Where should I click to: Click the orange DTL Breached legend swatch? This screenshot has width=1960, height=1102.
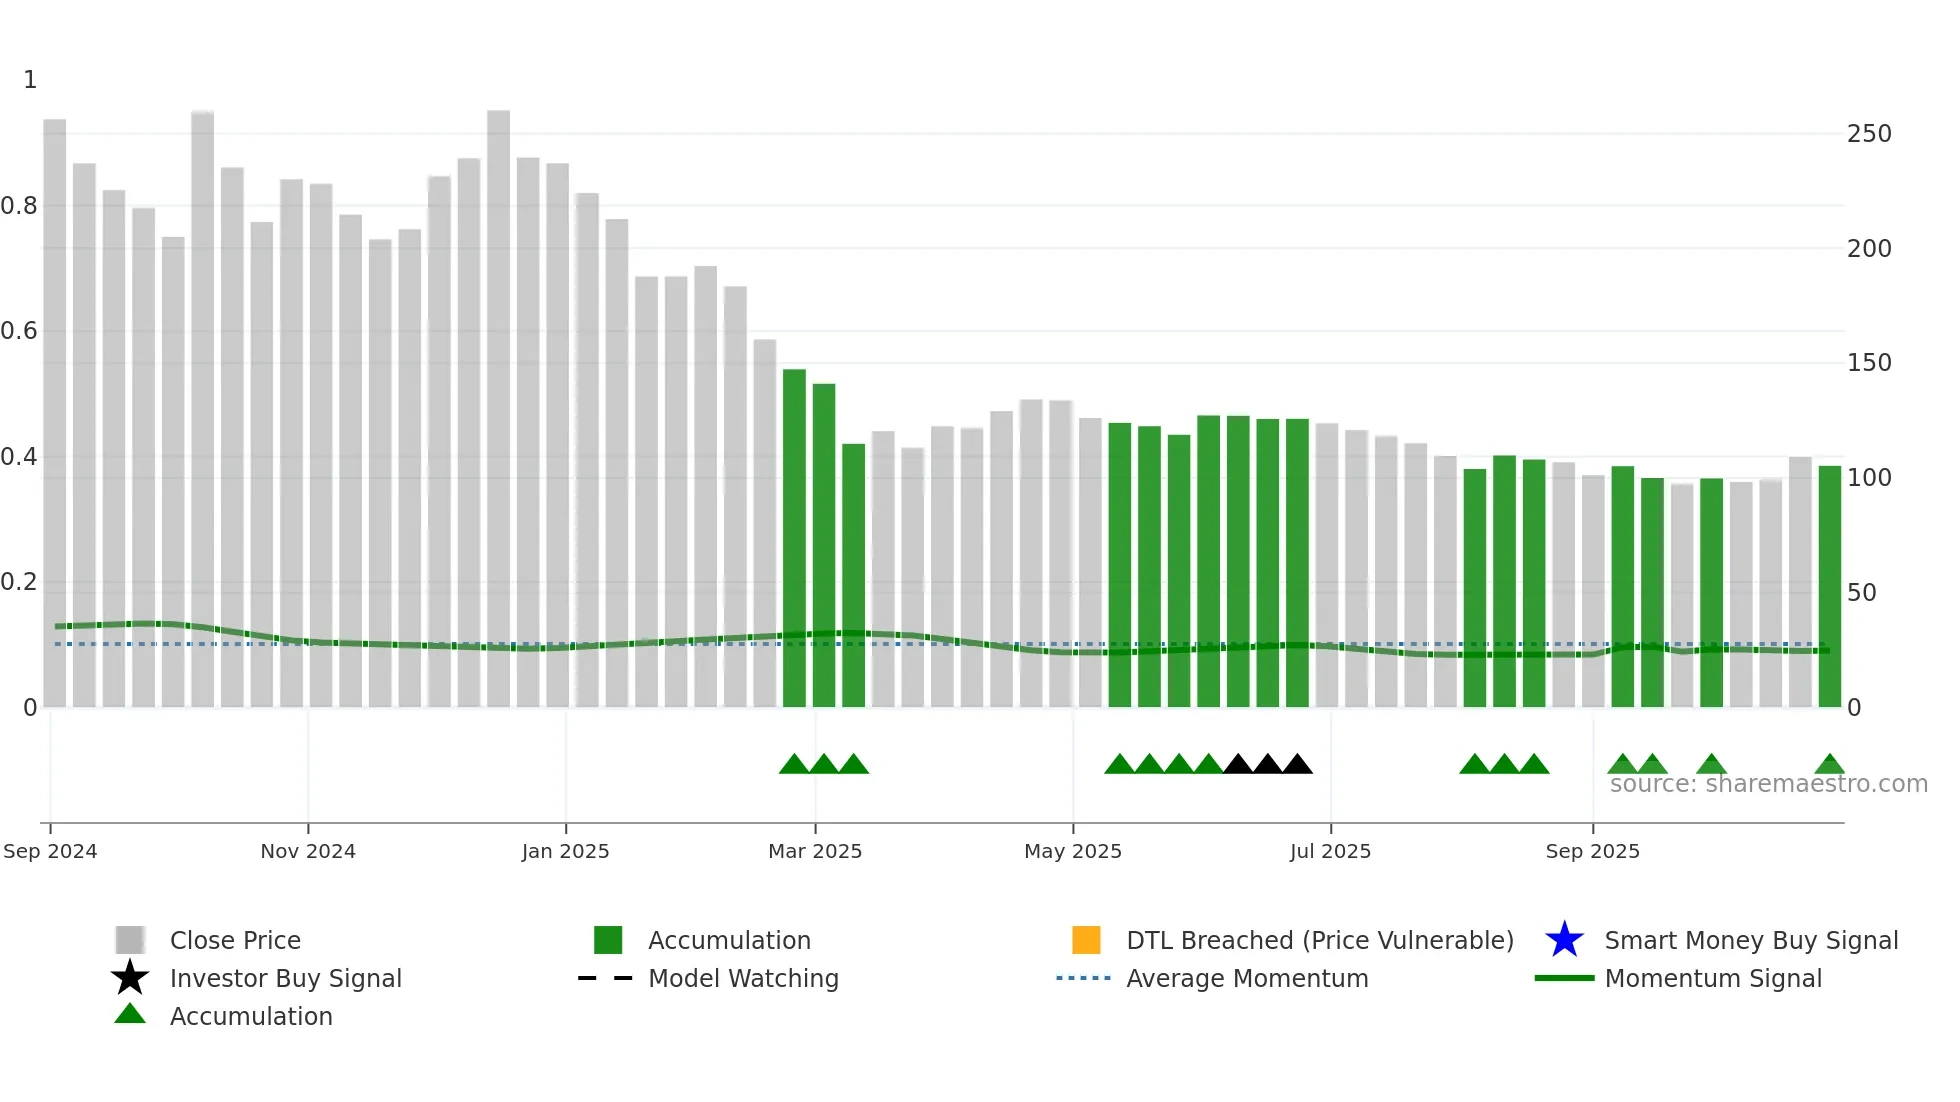click(1086, 940)
